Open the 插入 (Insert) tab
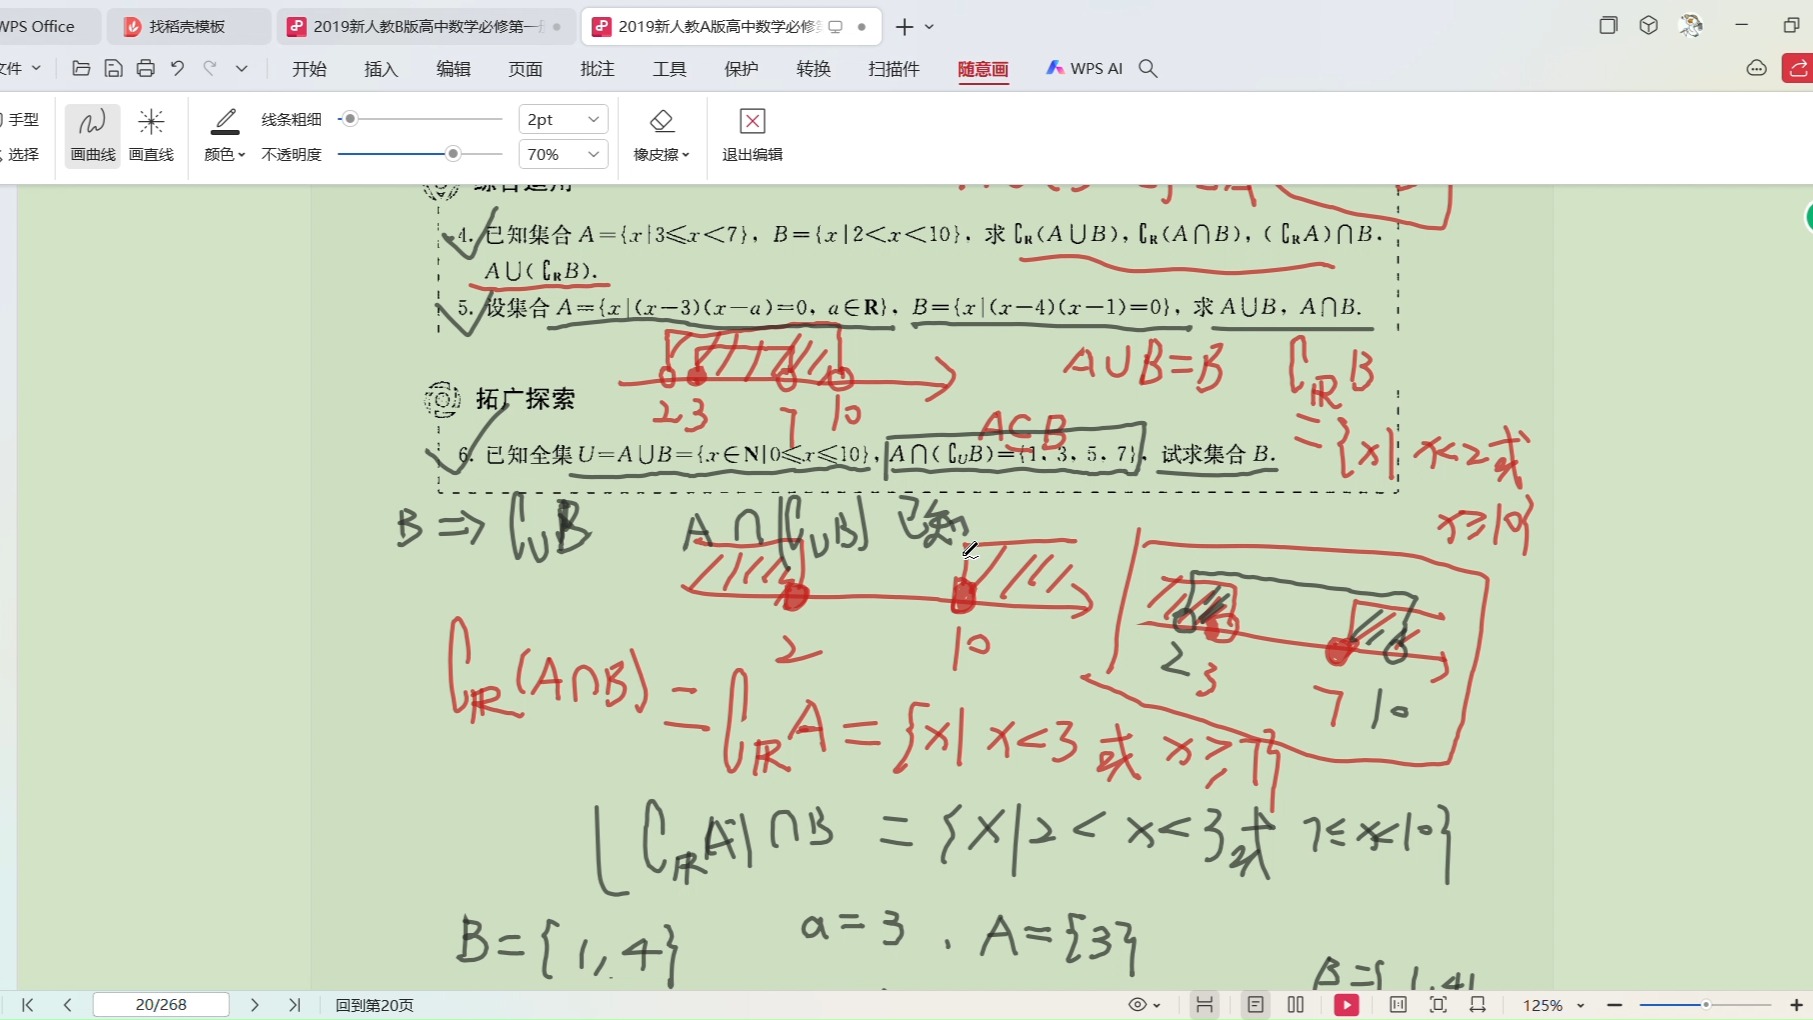The image size is (1813, 1020). (x=381, y=68)
